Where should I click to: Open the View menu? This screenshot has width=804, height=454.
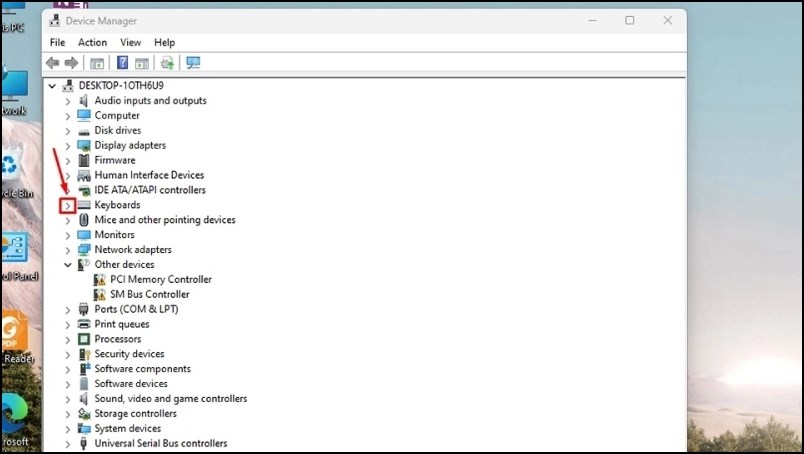pyautogui.click(x=130, y=43)
